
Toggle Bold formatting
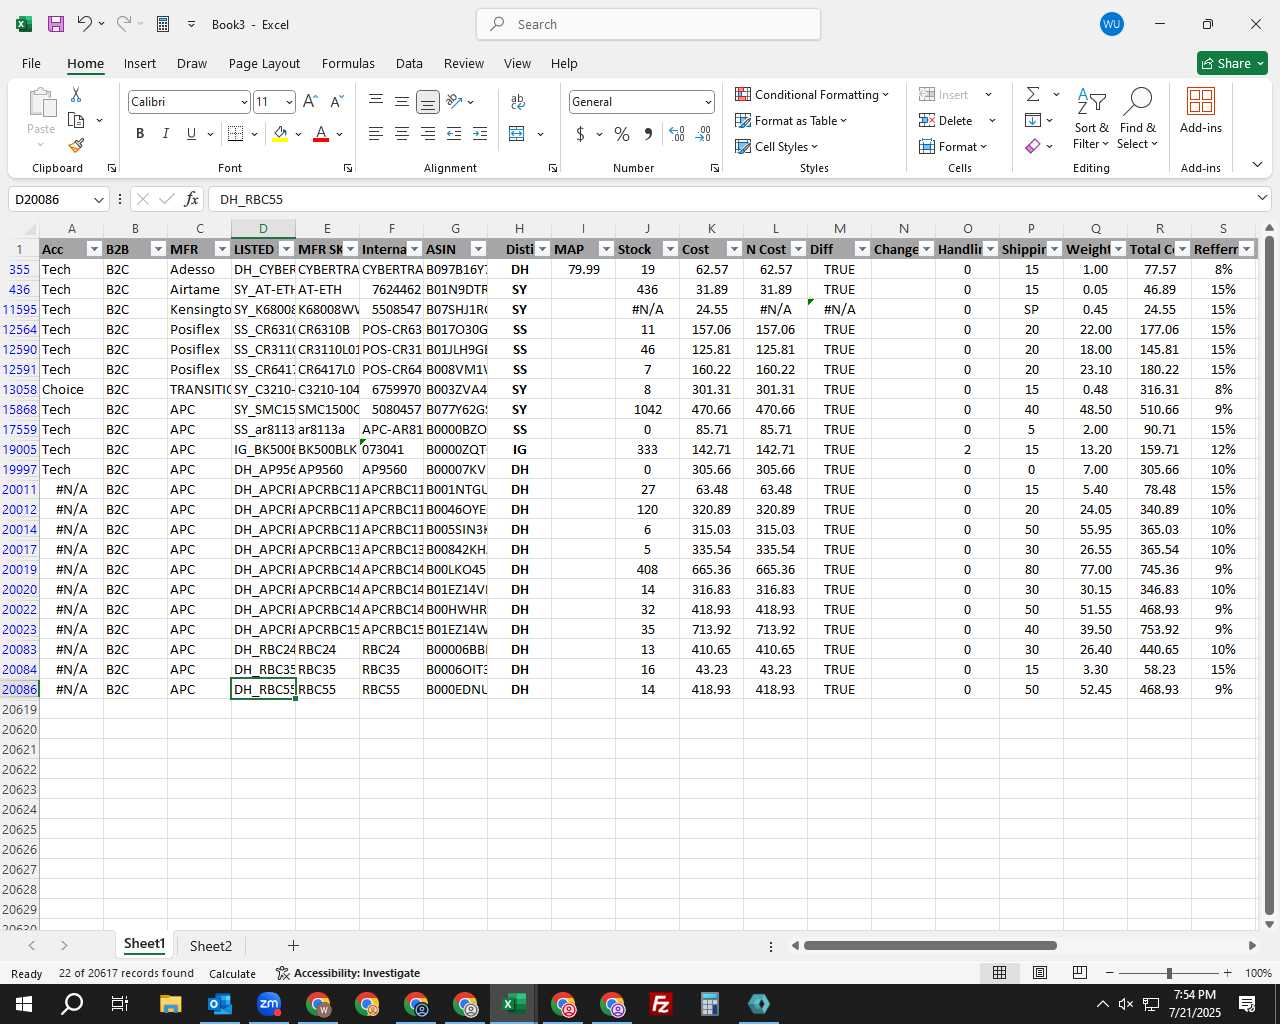click(140, 134)
